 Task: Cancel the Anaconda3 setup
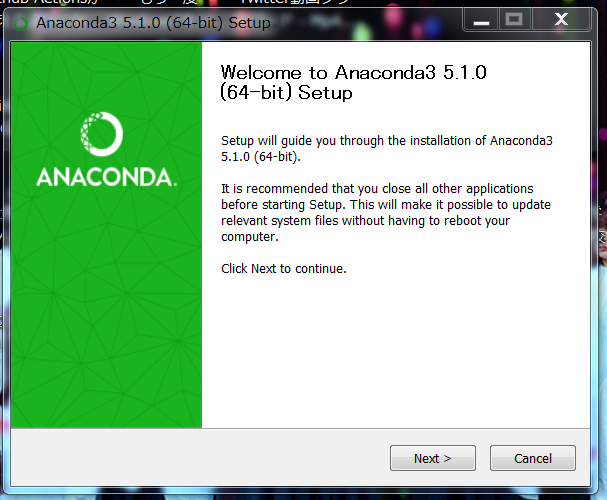[533, 458]
